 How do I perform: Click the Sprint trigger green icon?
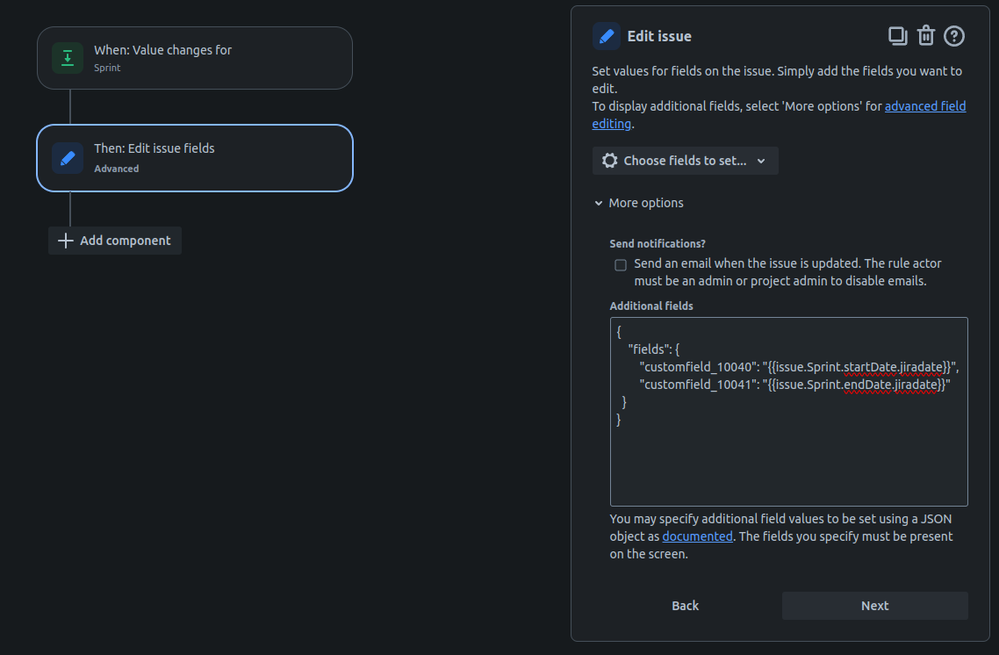point(67,58)
